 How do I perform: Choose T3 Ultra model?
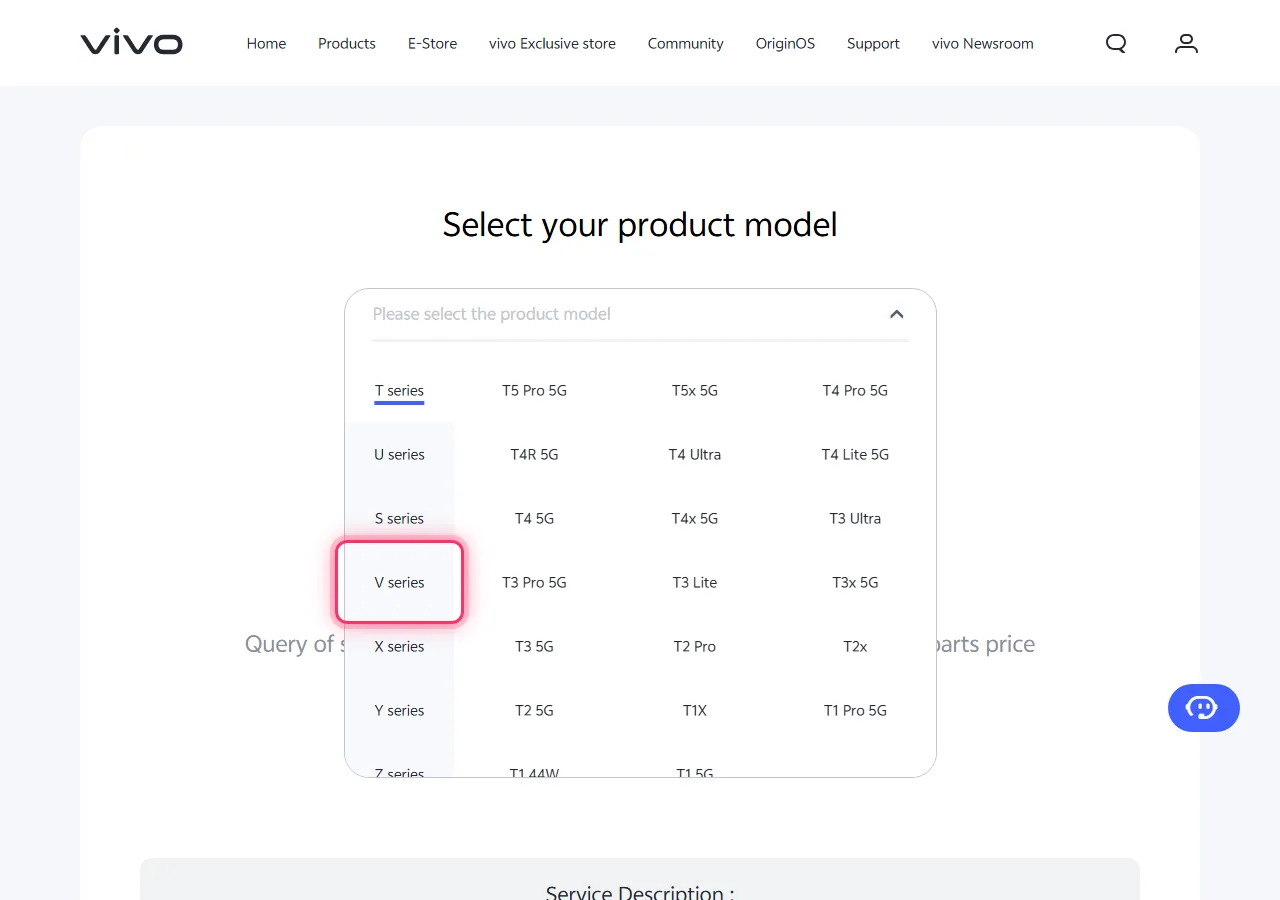point(855,518)
